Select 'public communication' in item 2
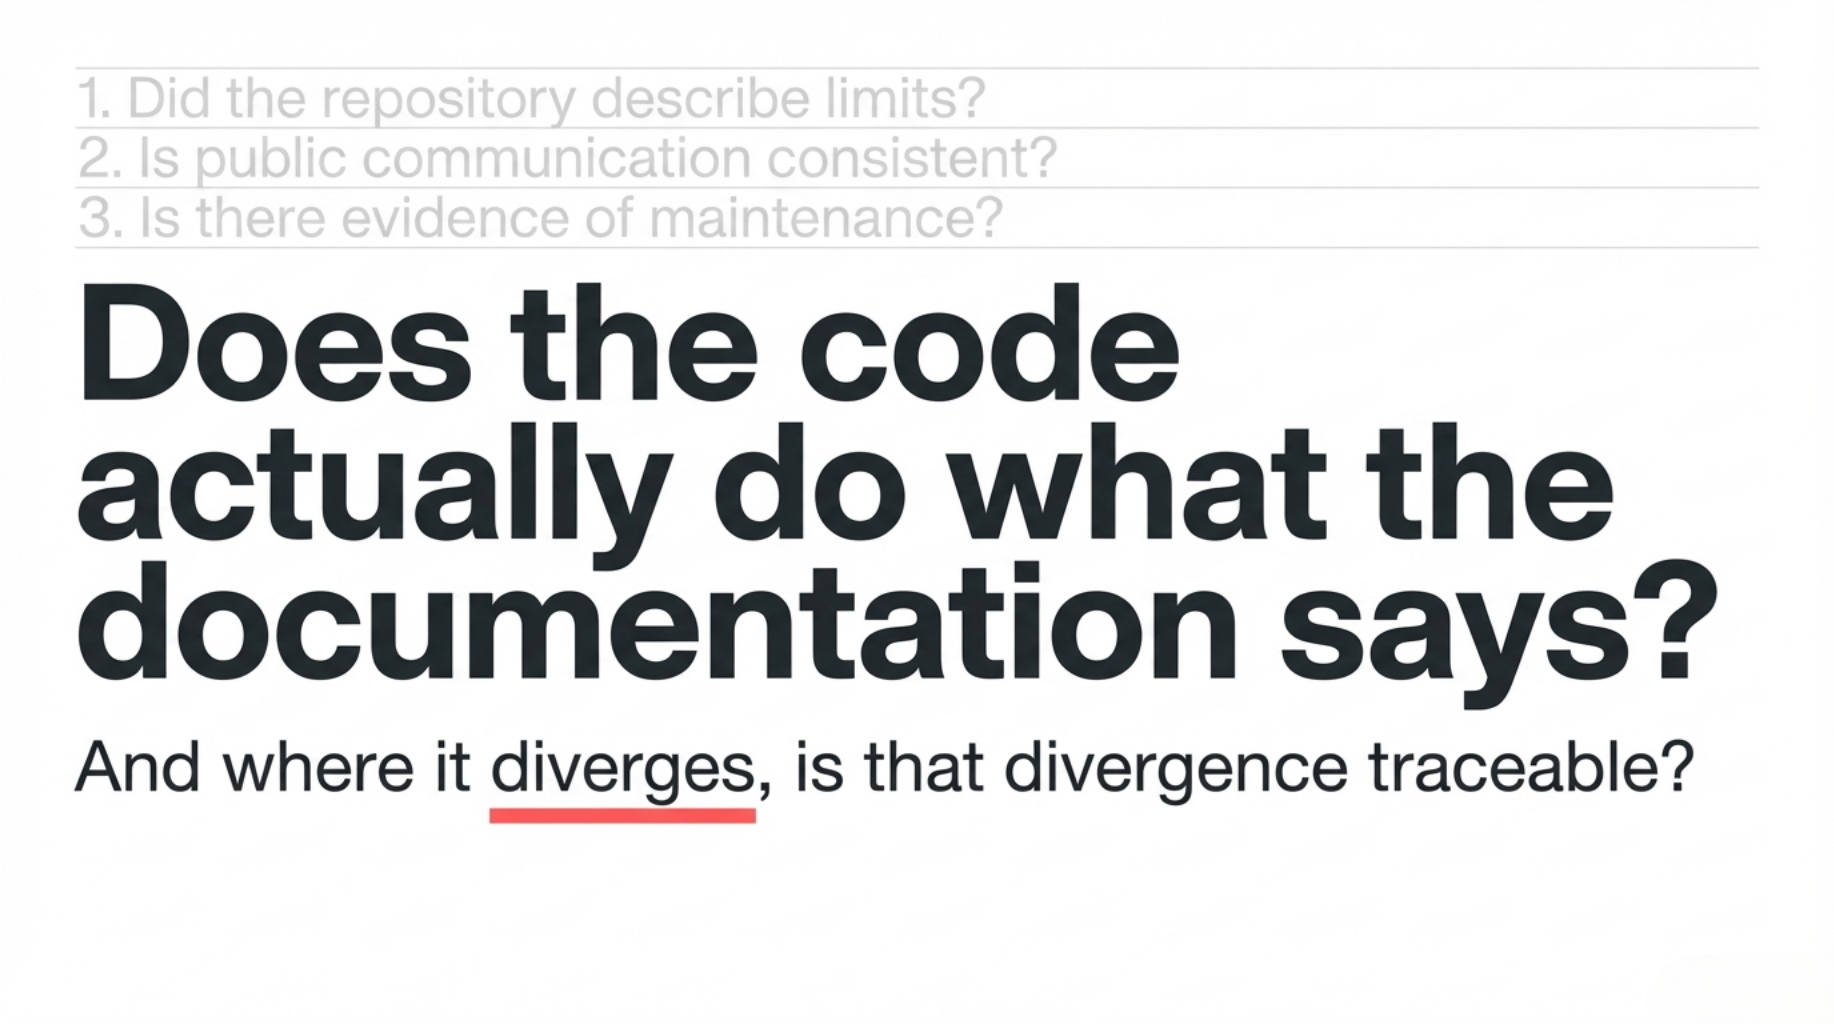 click(x=465, y=158)
